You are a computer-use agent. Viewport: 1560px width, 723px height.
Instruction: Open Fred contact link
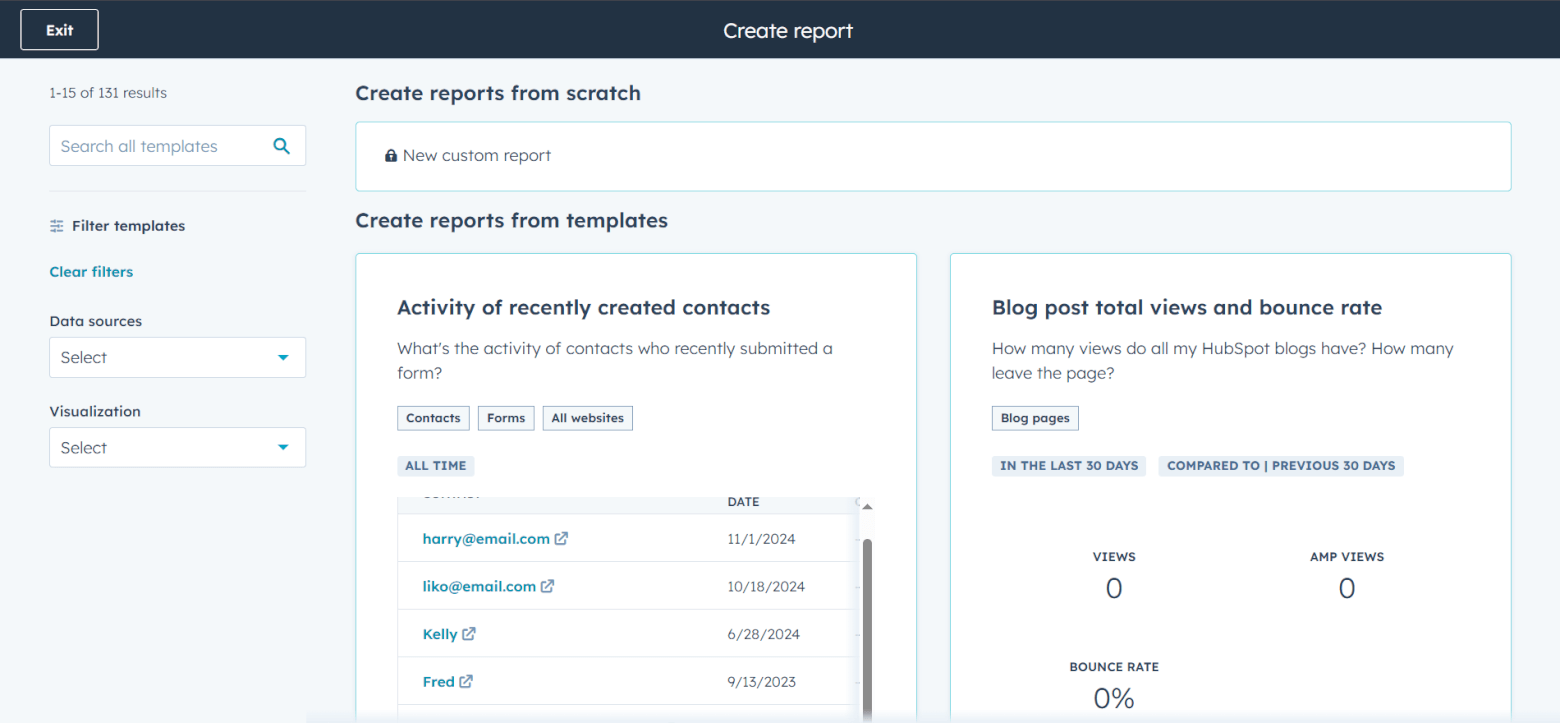point(438,682)
